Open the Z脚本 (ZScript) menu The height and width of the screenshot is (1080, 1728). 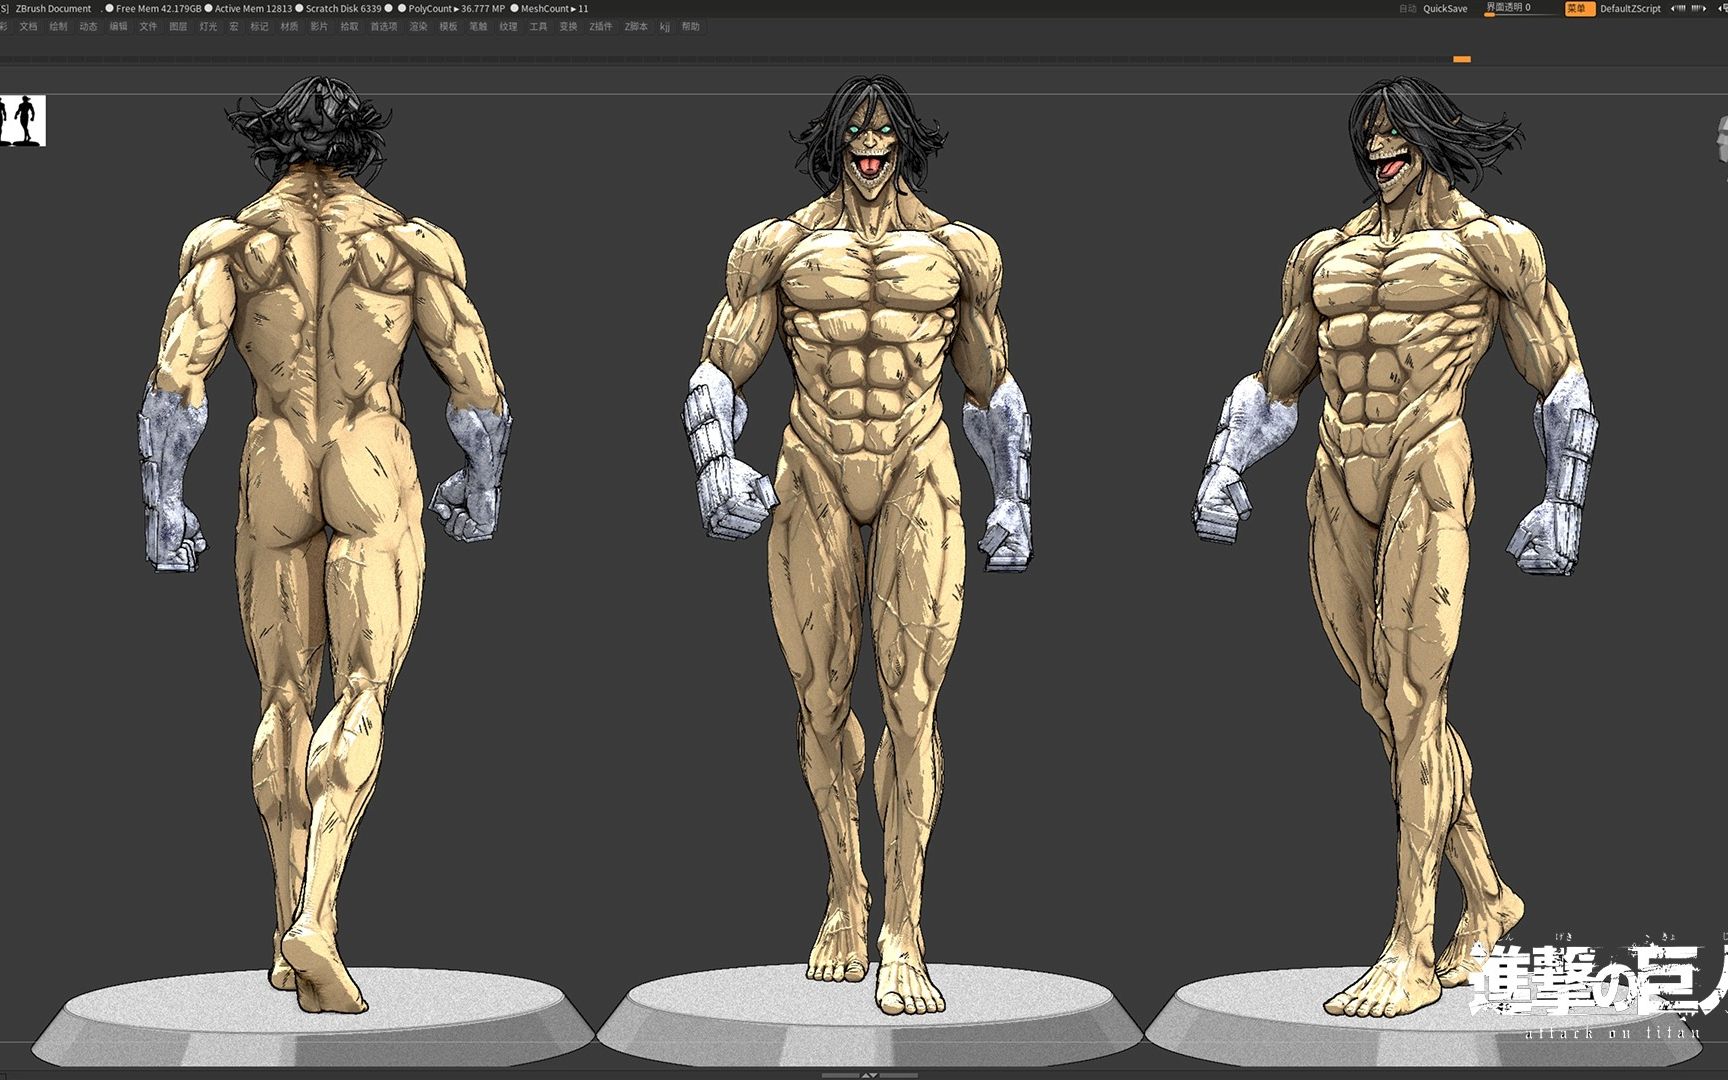pos(636,27)
